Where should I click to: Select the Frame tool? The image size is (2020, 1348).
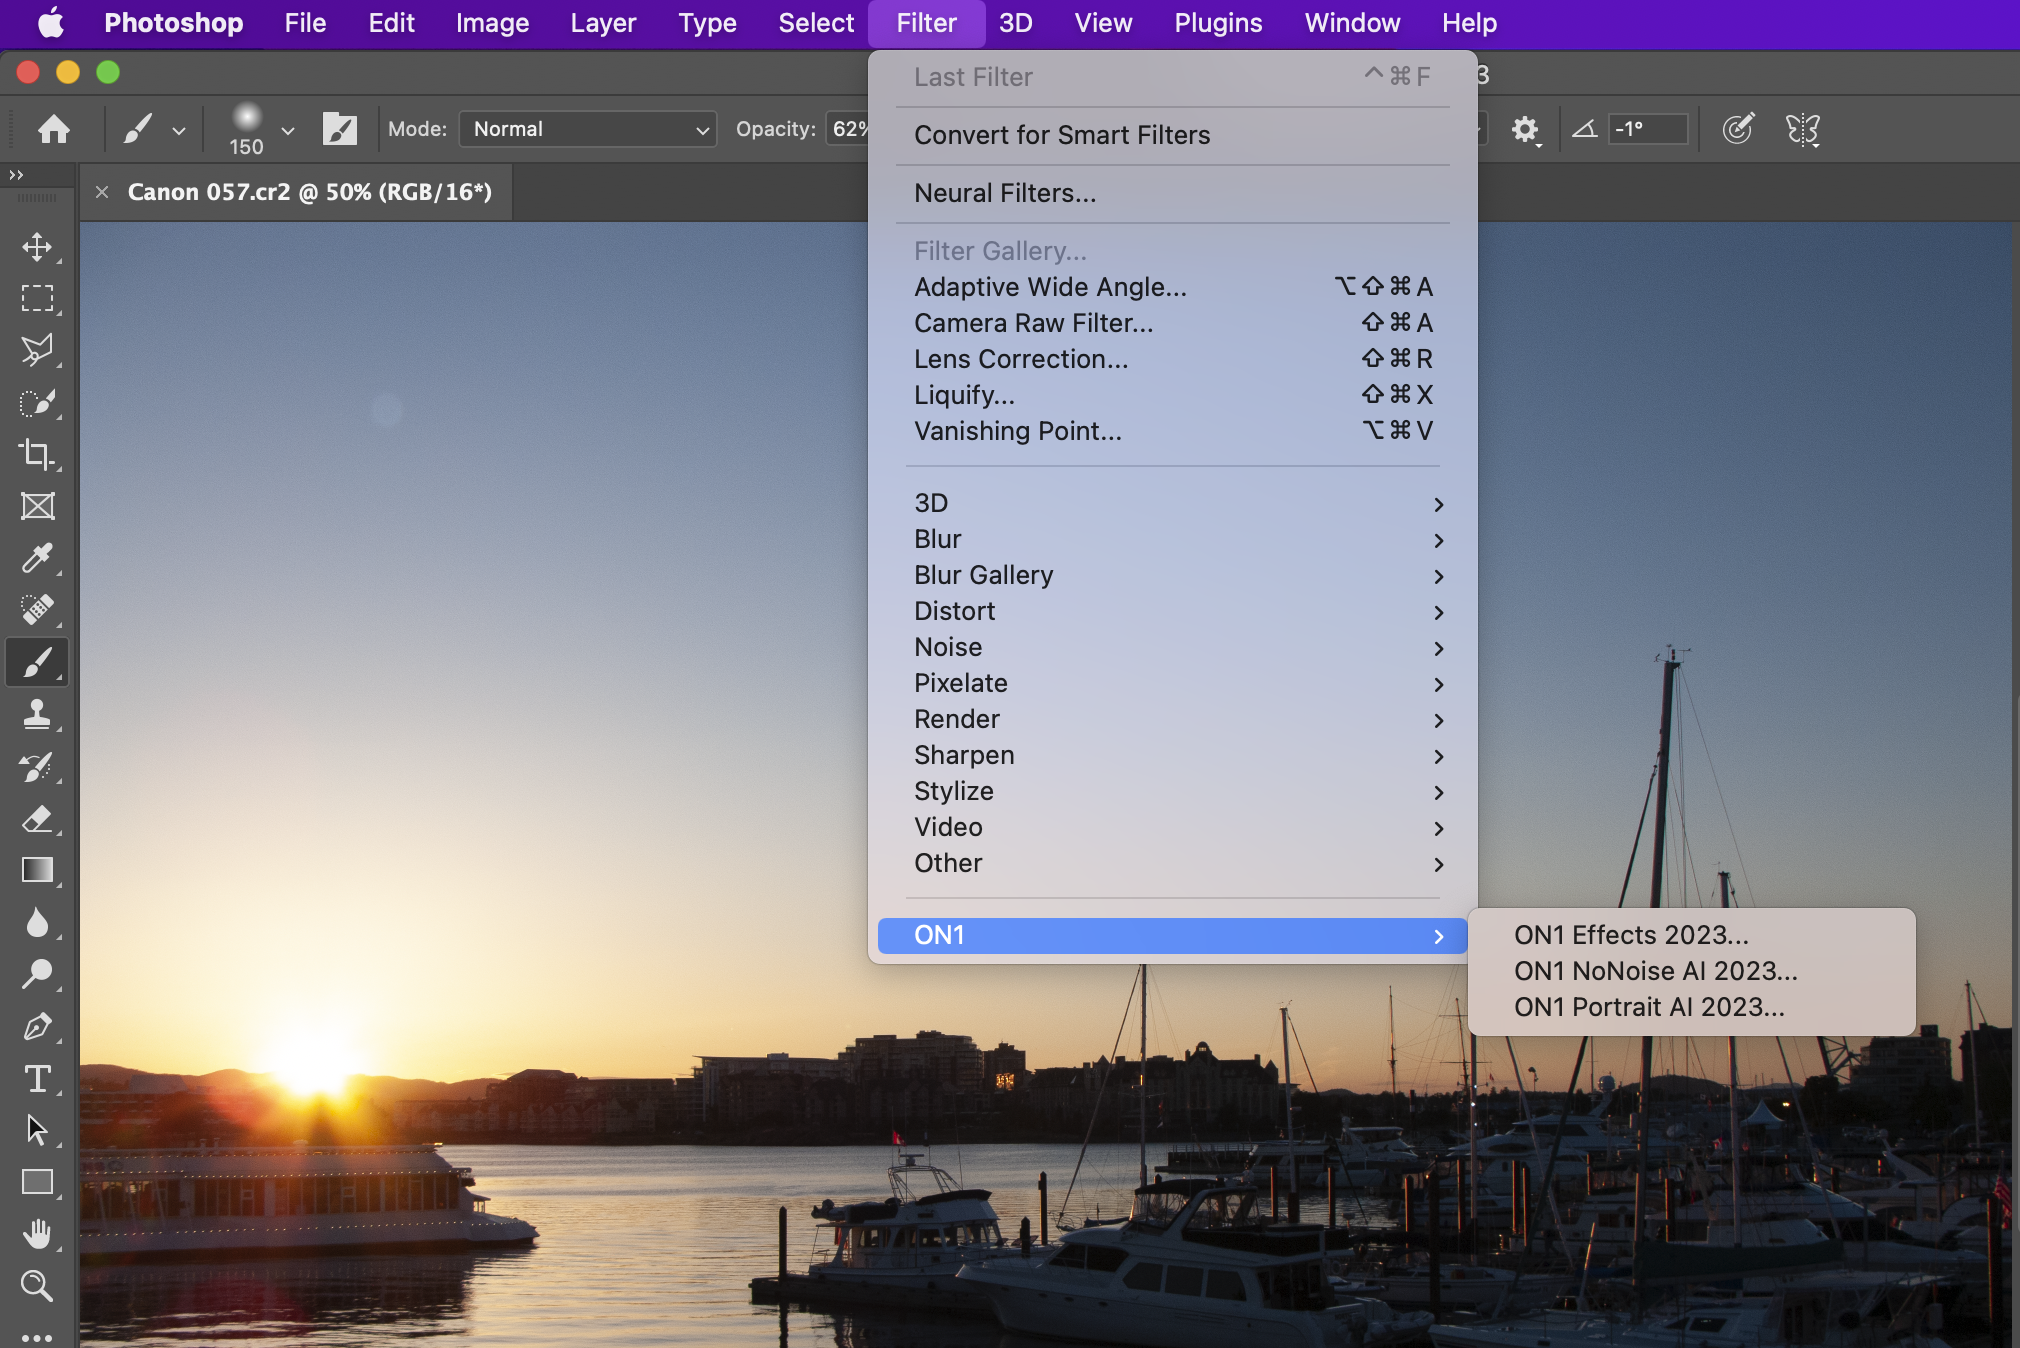[x=37, y=506]
